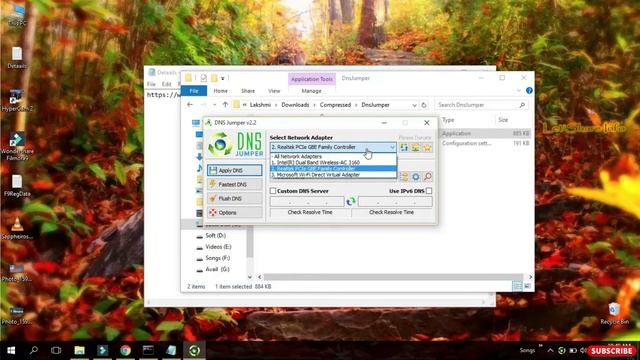Expand the Explorer ribbon chevron
This screenshot has width=640, height=360.
[x=519, y=91]
